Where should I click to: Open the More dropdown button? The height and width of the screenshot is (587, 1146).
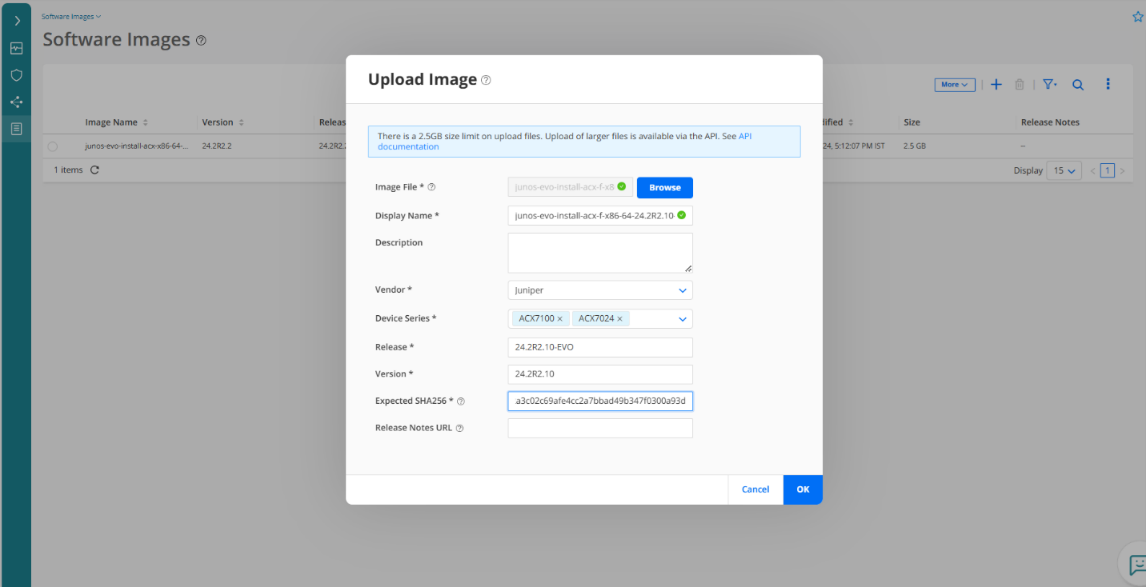pos(955,85)
